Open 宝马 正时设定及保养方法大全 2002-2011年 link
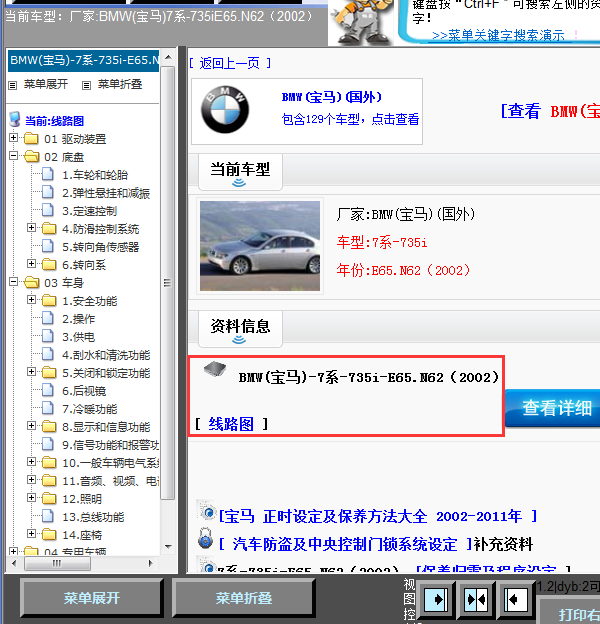Screen dimensions: 600x624 click(x=378, y=517)
